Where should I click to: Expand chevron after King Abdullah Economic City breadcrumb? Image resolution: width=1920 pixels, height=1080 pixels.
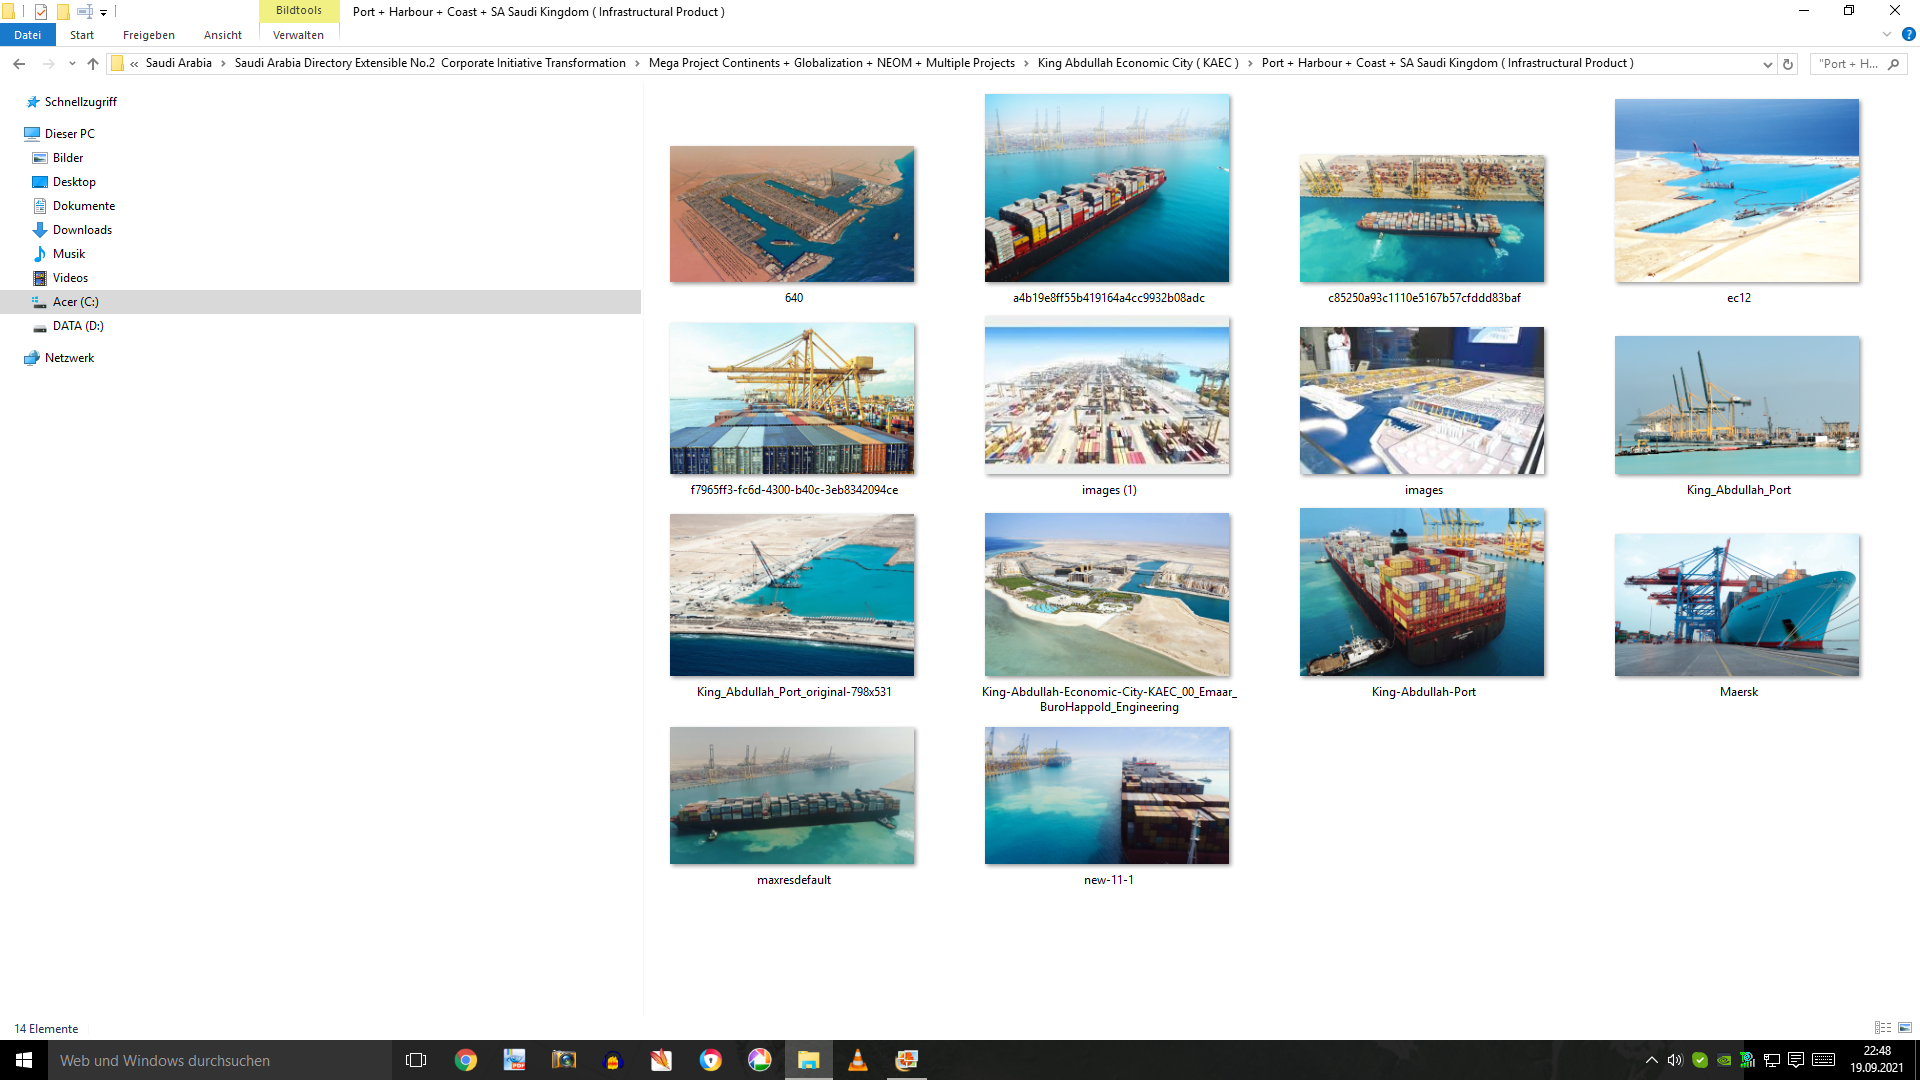[1250, 63]
